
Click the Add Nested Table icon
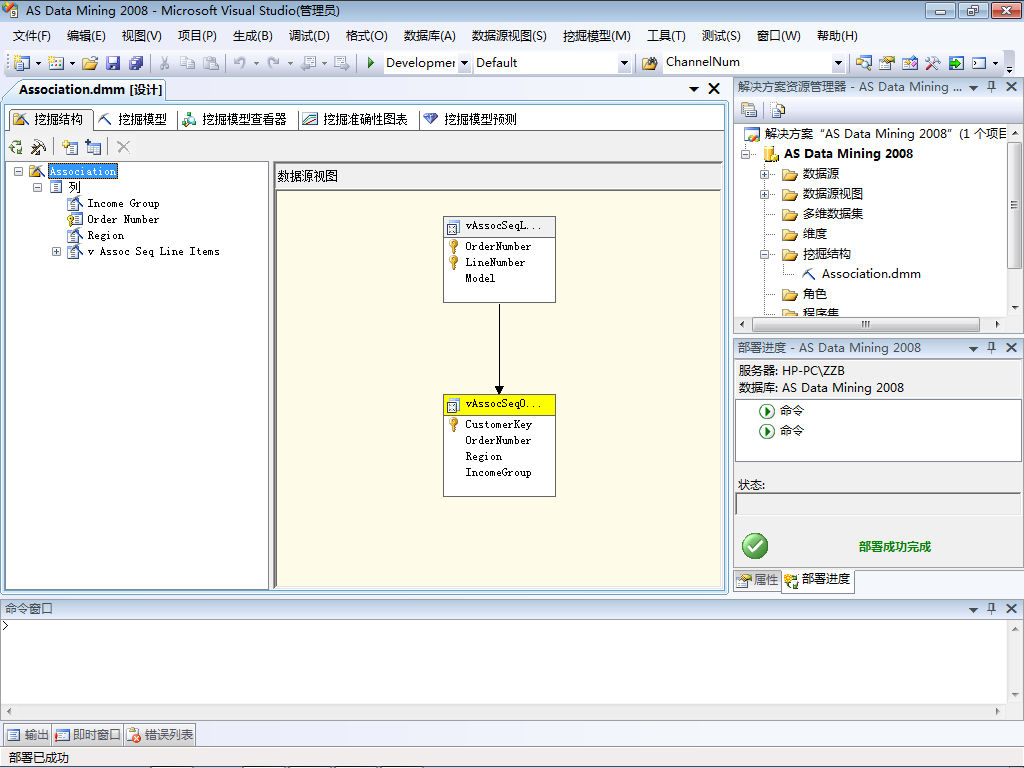click(93, 148)
